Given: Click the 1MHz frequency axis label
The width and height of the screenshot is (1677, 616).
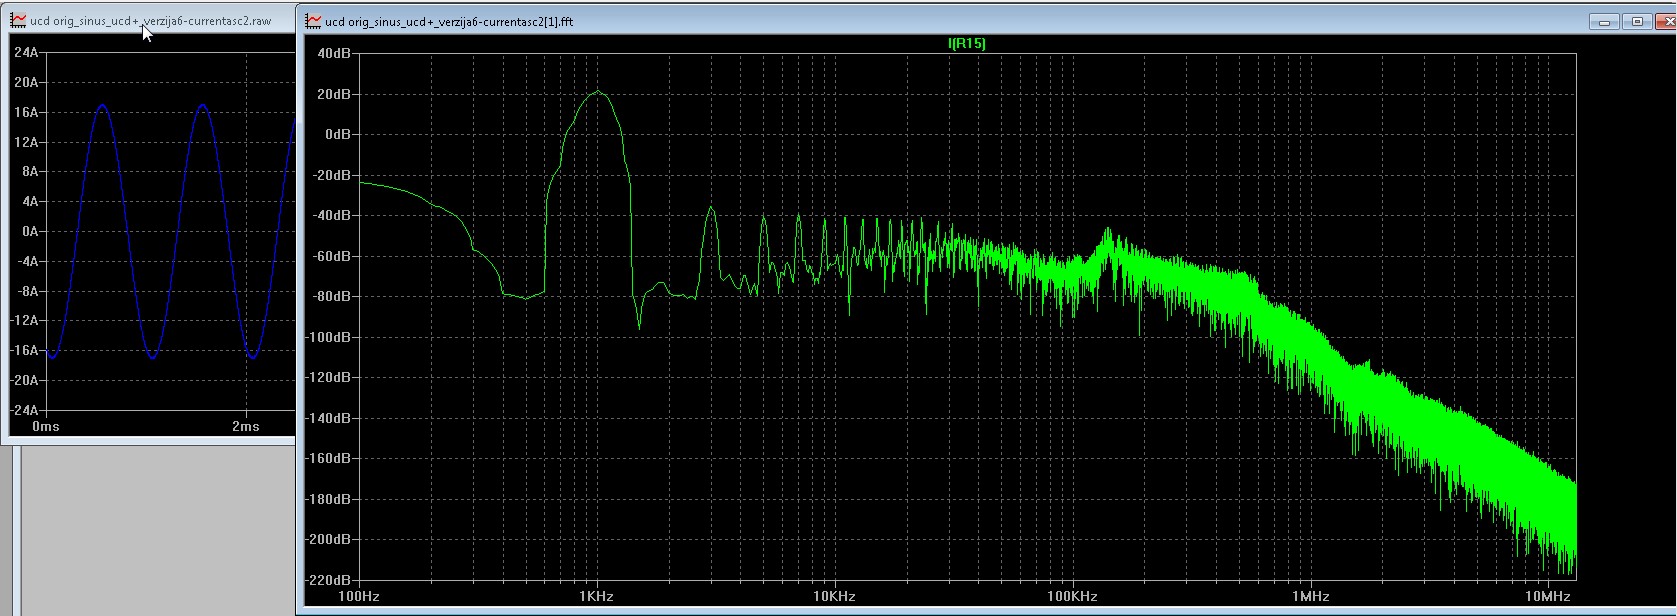Looking at the screenshot, I should (x=1310, y=596).
